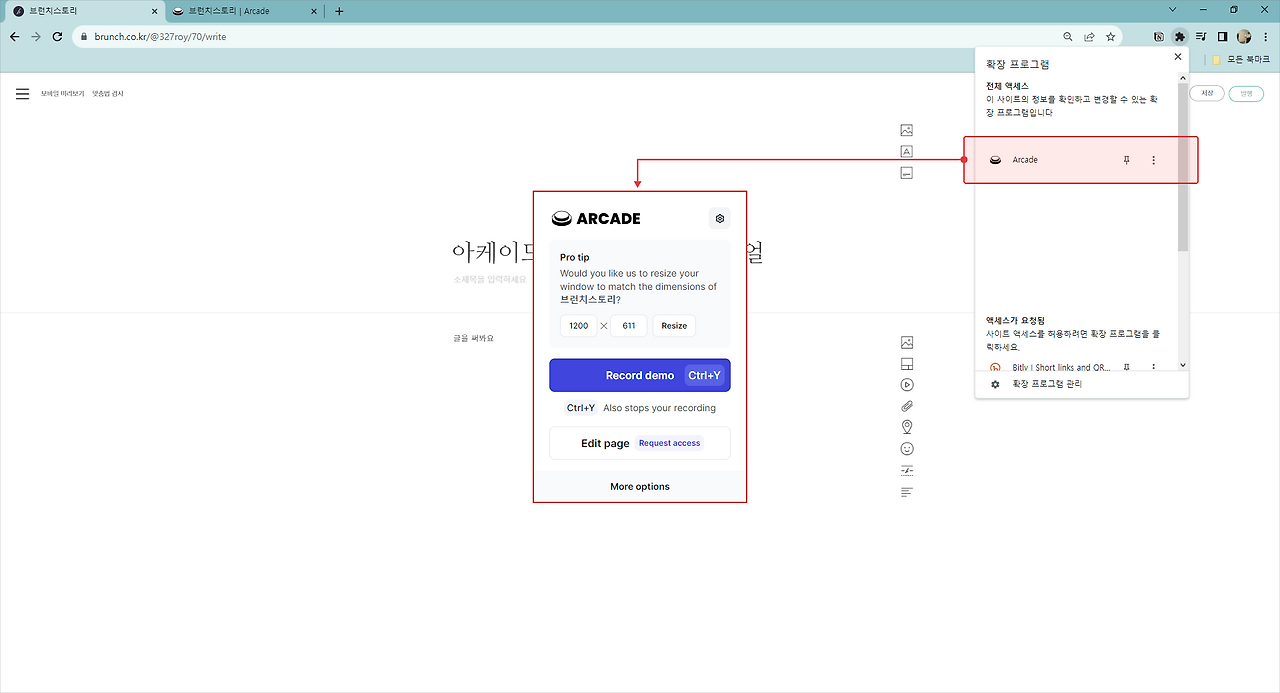1280x693 pixels.
Task: Pin the Arcade extension
Action: (1126, 160)
